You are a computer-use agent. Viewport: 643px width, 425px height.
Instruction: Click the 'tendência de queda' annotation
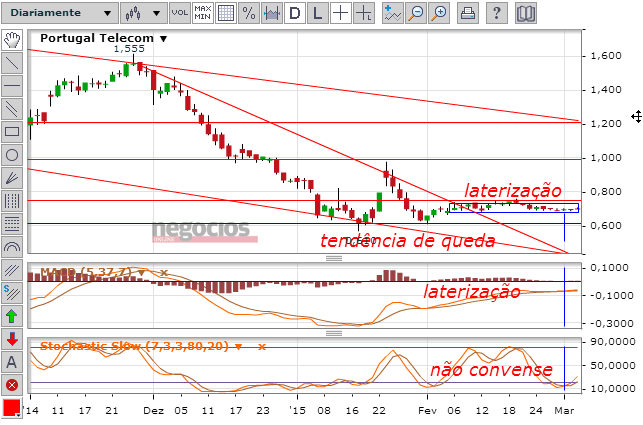pos(408,241)
